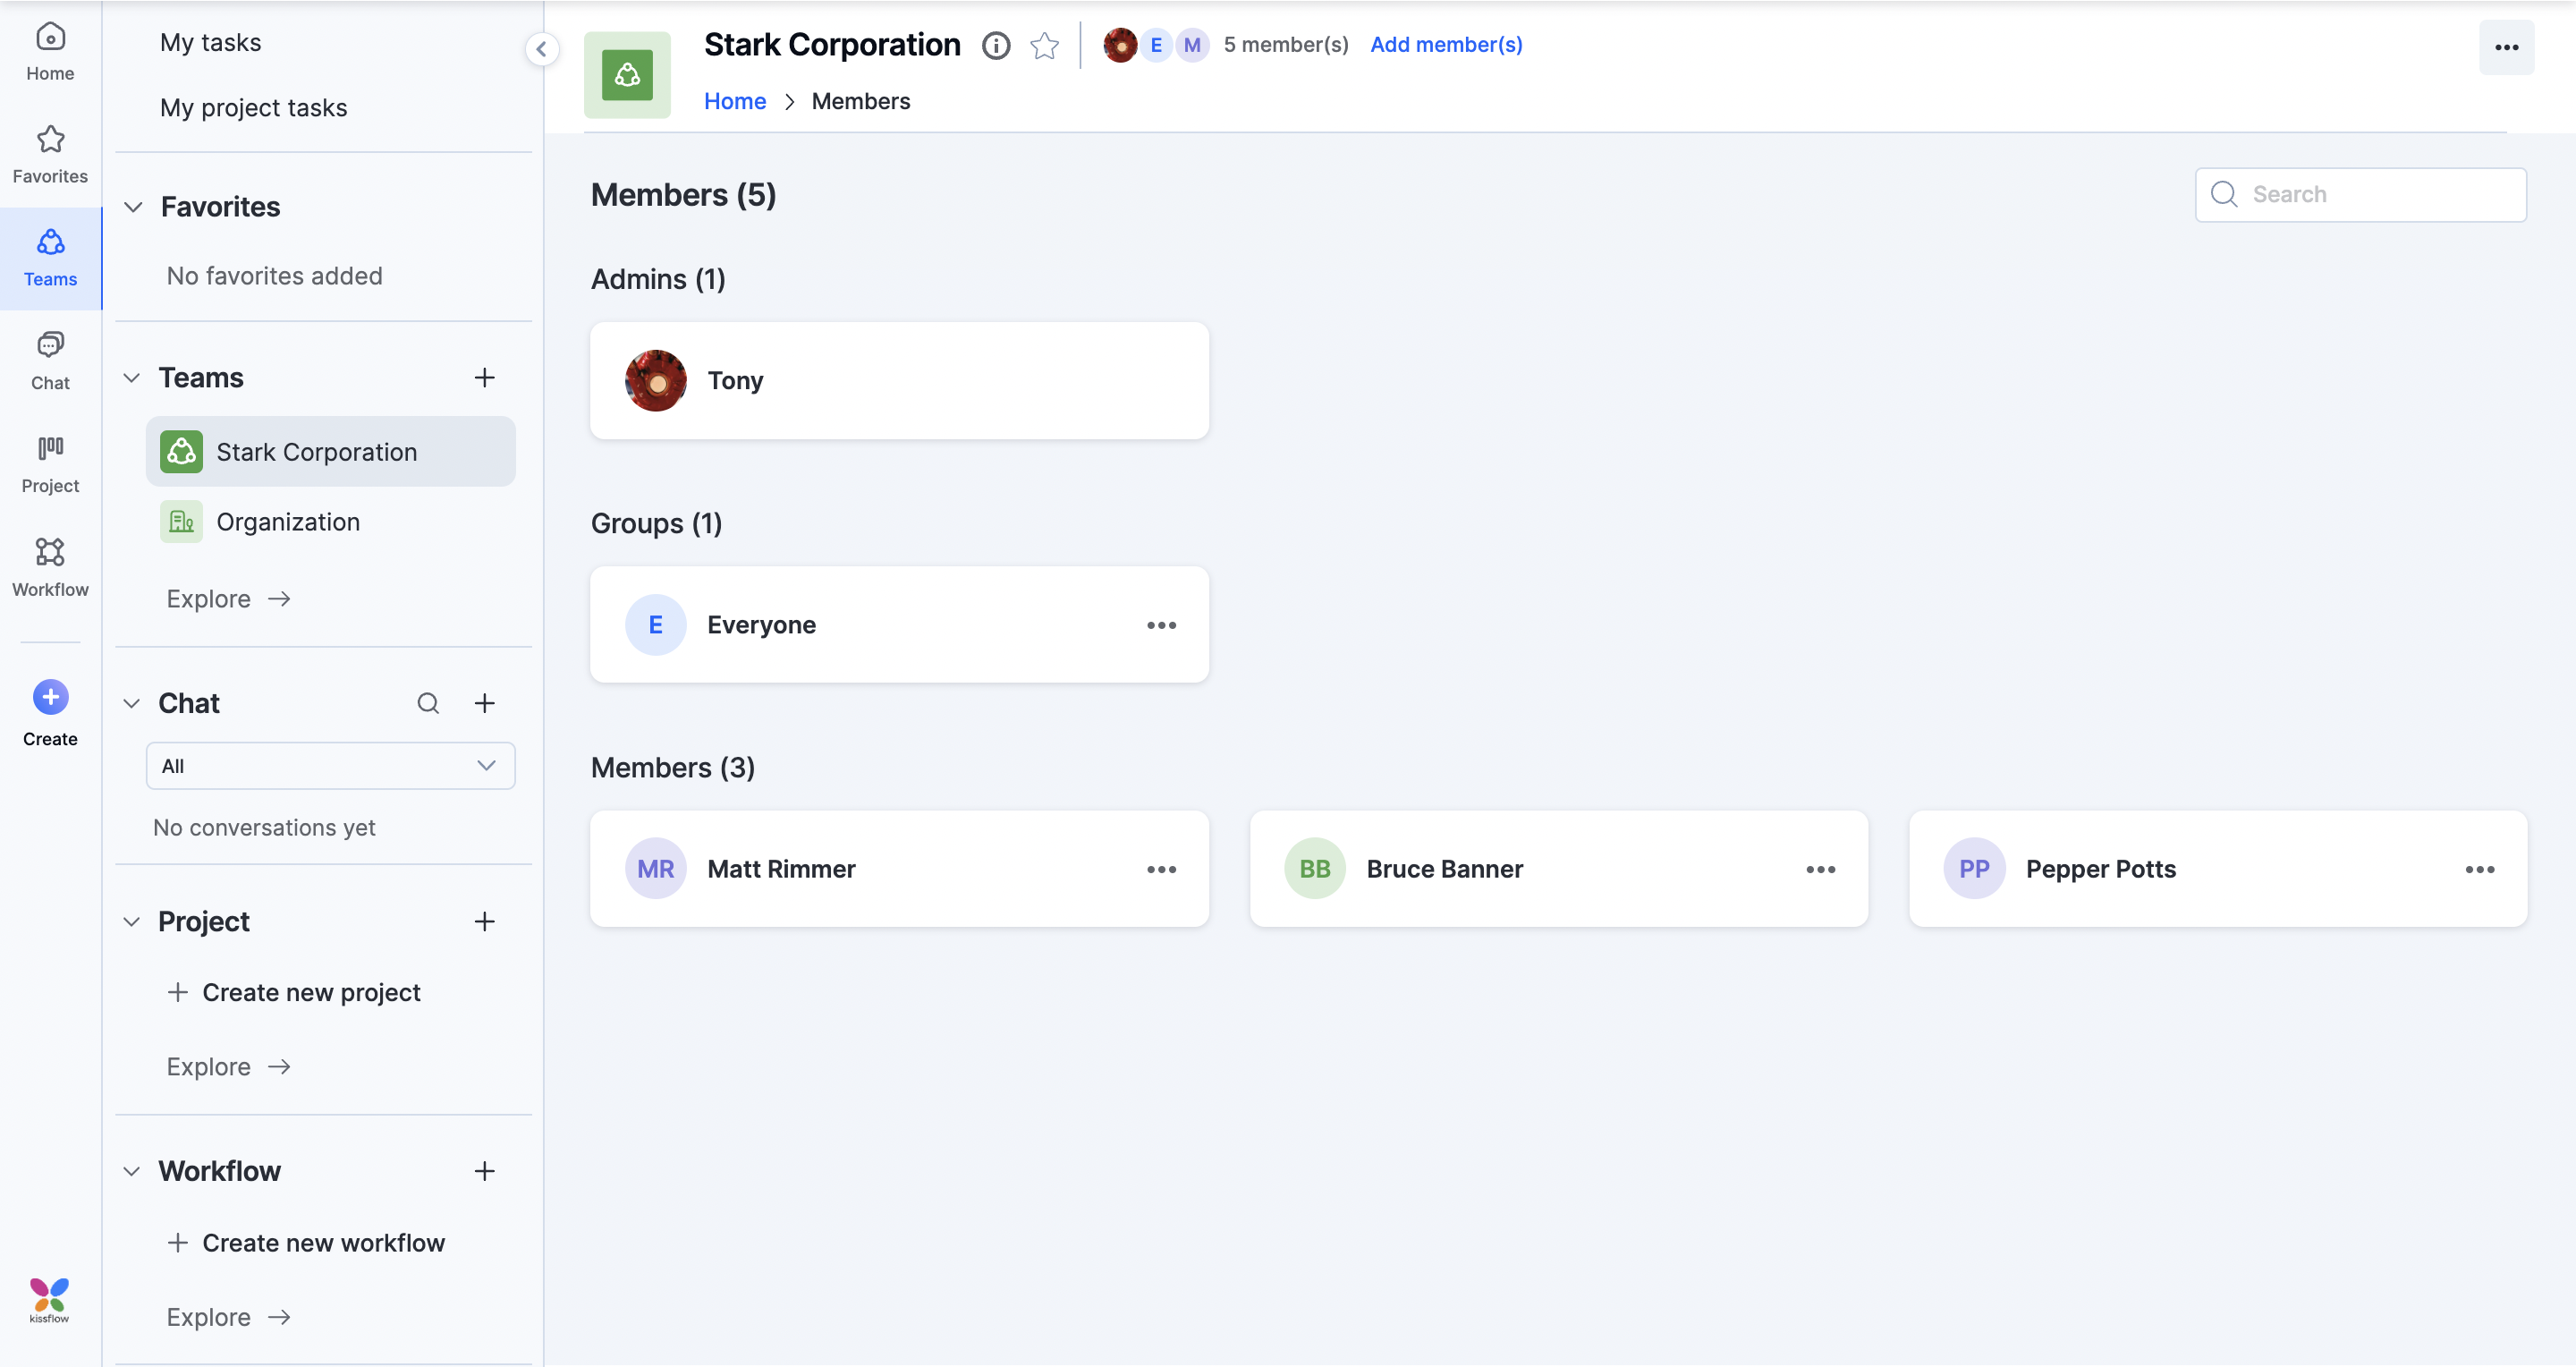
Task: Open Tony's admin card
Action: (x=899, y=380)
